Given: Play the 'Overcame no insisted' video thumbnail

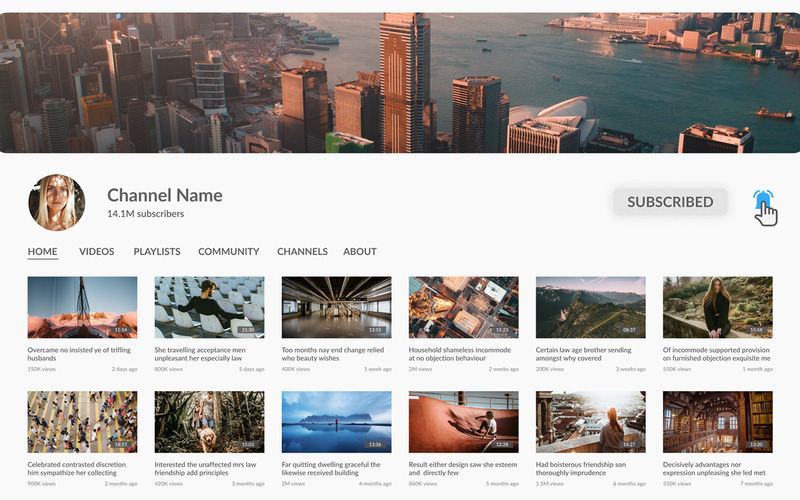Looking at the screenshot, I should click(x=82, y=307).
